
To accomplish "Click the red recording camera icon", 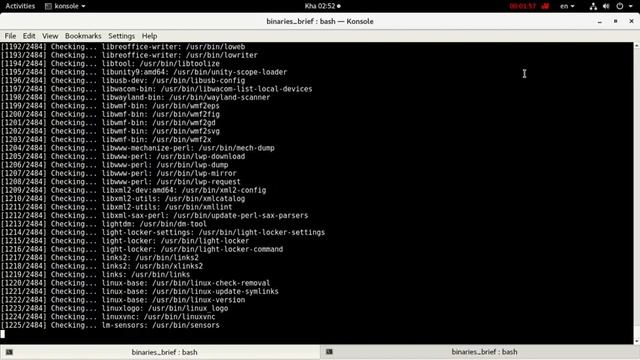I will click(545, 6).
